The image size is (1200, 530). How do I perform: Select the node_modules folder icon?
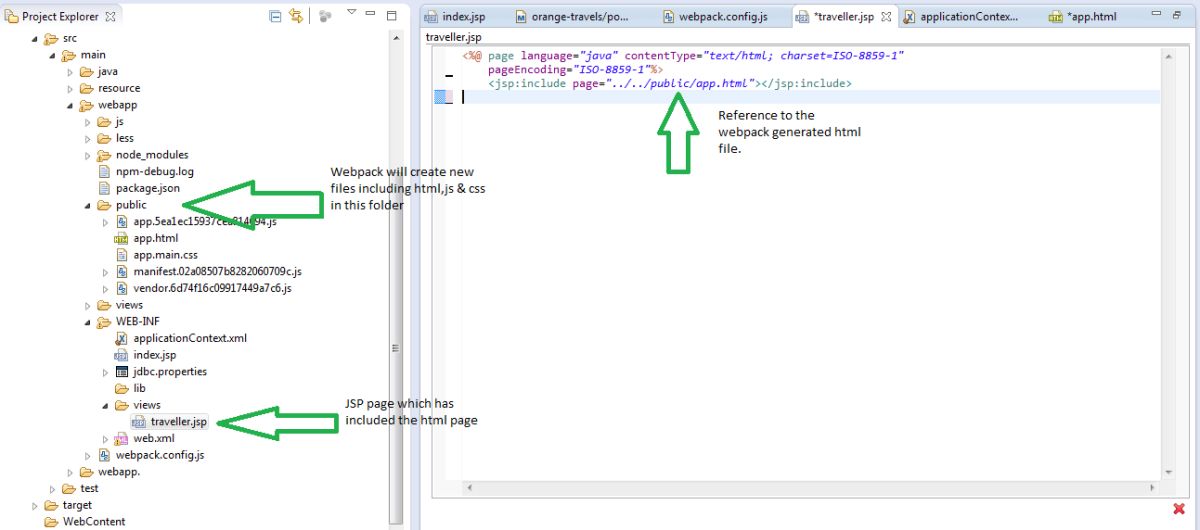pyautogui.click(x=105, y=155)
